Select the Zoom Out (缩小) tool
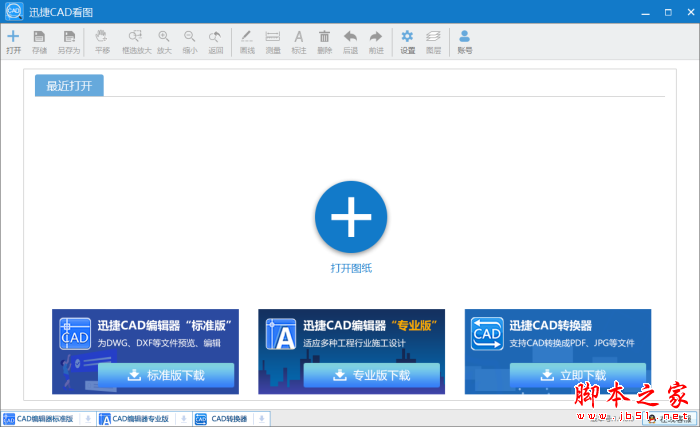The height and width of the screenshot is (427, 700). pos(190,41)
